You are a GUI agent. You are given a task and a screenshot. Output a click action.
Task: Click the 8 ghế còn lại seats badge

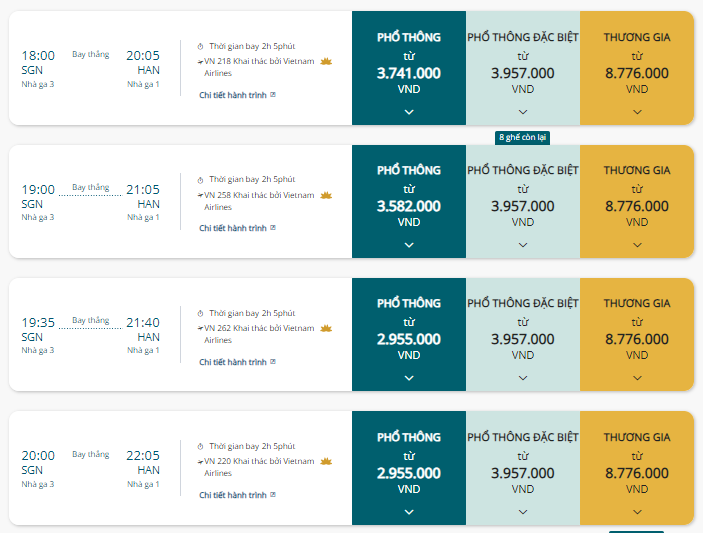(523, 137)
